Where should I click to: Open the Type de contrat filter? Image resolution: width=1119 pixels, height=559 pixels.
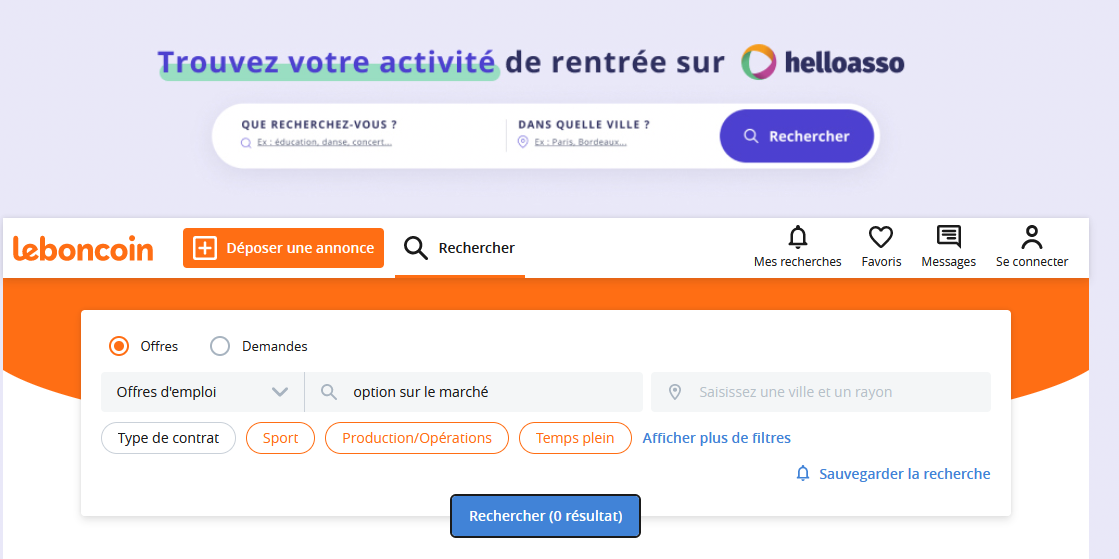click(x=168, y=438)
